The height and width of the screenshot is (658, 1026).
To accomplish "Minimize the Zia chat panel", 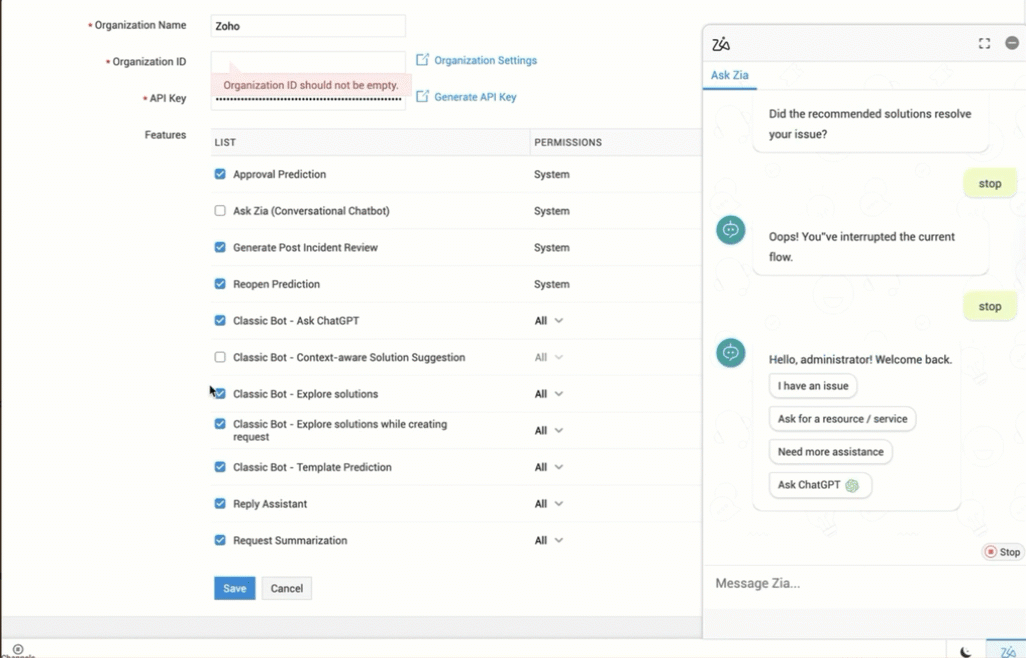I will (x=1012, y=43).
